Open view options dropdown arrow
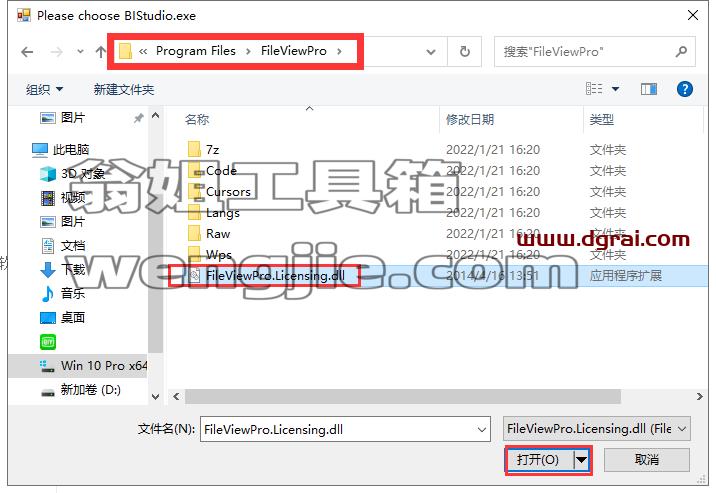This screenshot has height=493, width=716. pyautogui.click(x=616, y=89)
